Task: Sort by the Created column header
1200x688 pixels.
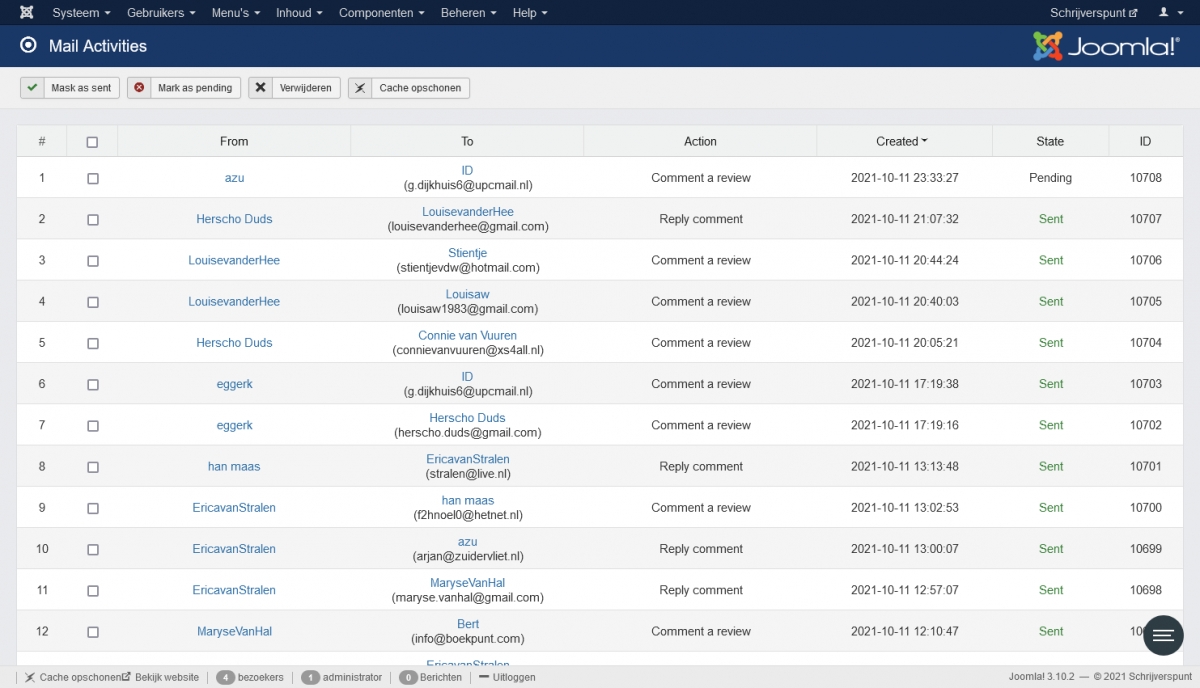Action: [x=901, y=142]
